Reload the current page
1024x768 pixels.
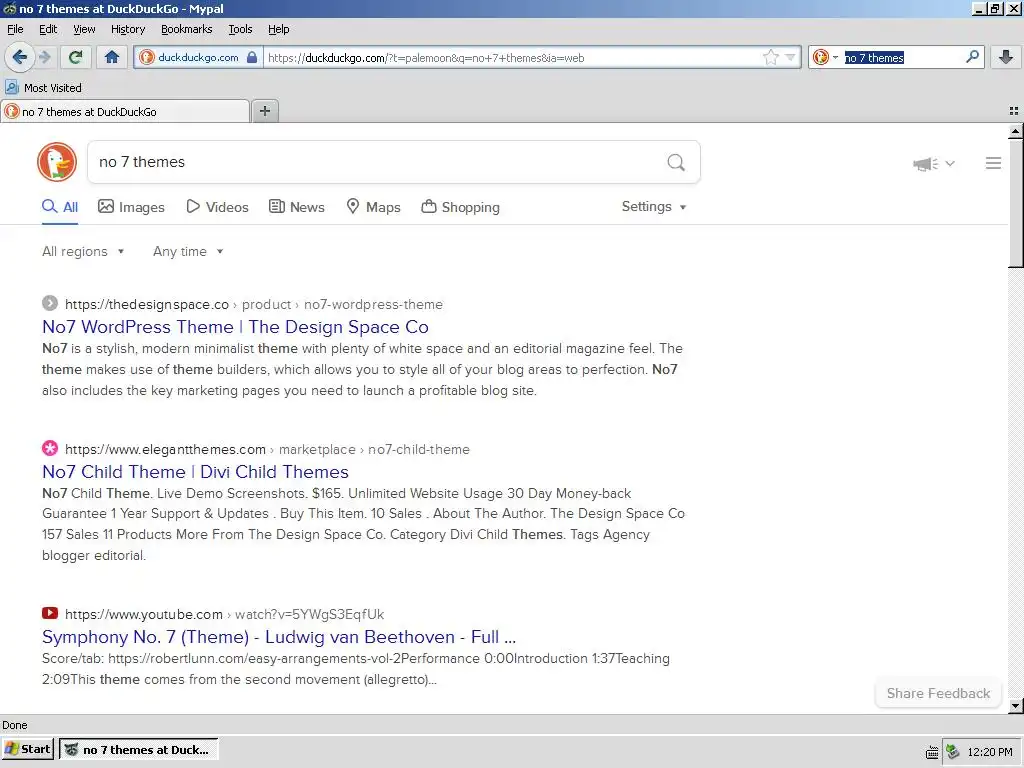(x=75, y=57)
